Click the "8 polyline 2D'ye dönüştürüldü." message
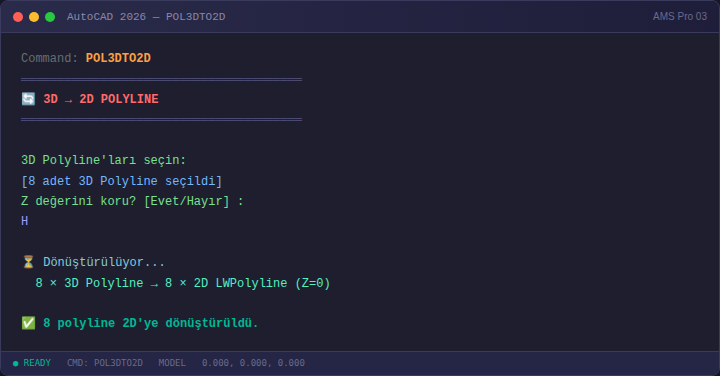Image resolution: width=720 pixels, height=376 pixels. click(x=151, y=323)
